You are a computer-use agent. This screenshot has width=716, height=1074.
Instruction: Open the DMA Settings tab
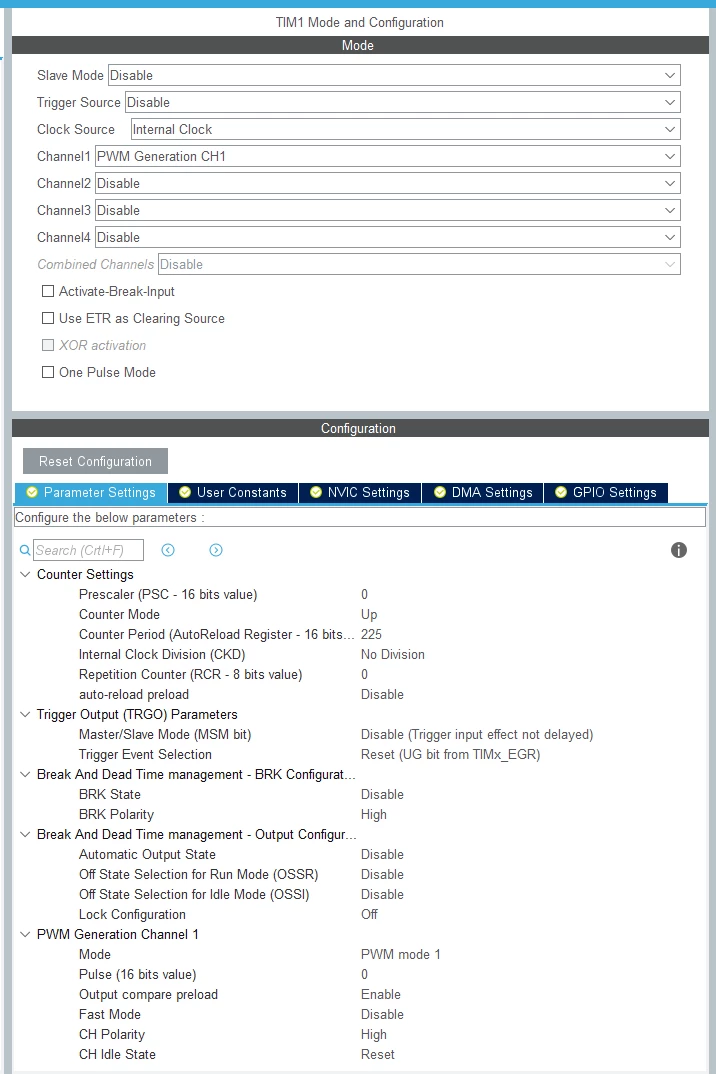482,492
